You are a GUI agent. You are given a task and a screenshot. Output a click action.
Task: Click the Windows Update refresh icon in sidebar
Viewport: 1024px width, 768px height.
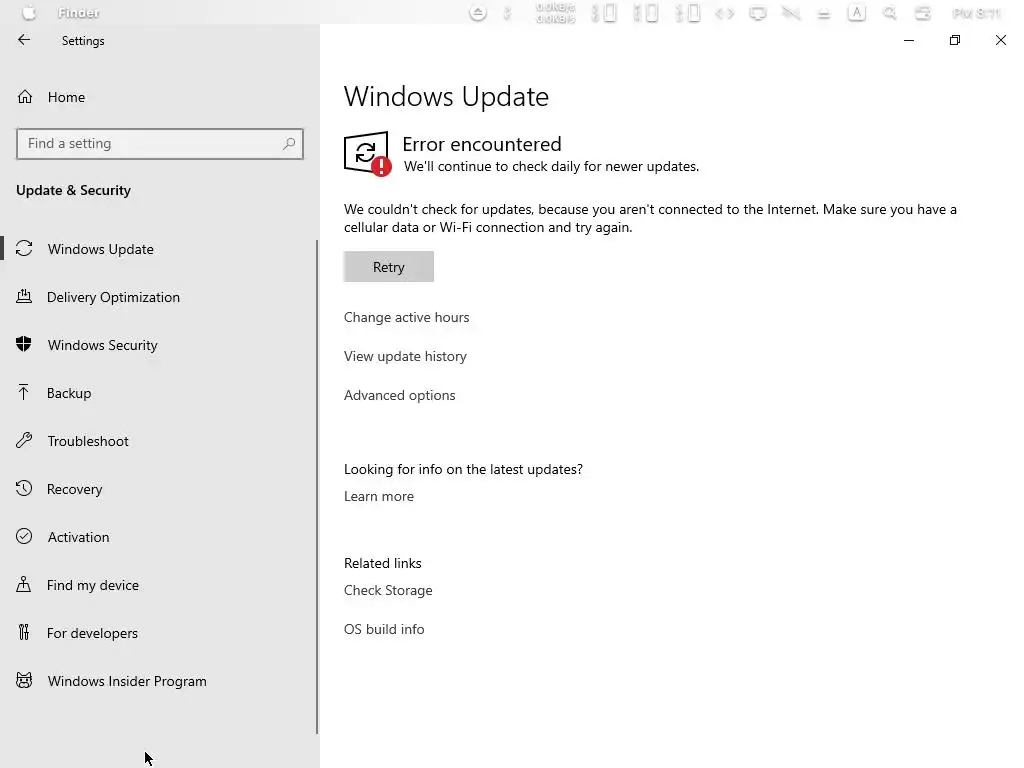24,248
